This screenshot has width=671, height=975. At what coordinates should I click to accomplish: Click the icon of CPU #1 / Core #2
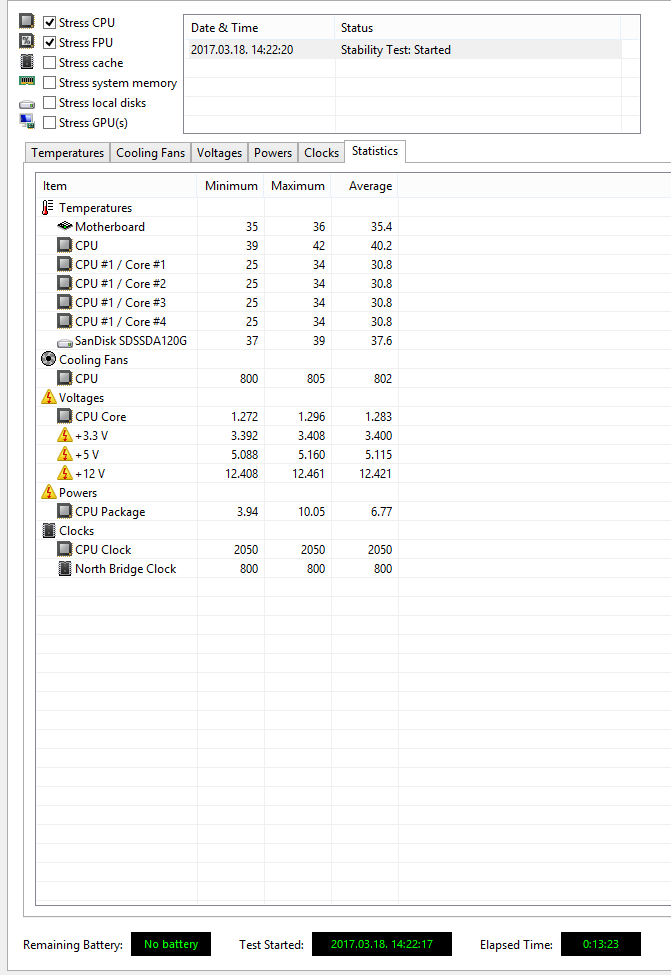[65, 283]
